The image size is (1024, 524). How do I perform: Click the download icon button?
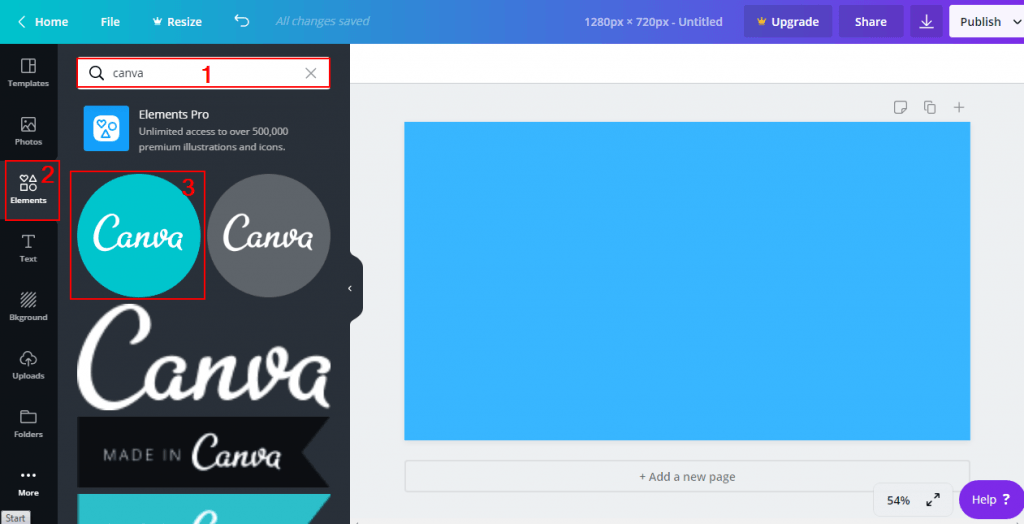pyautogui.click(x=926, y=22)
